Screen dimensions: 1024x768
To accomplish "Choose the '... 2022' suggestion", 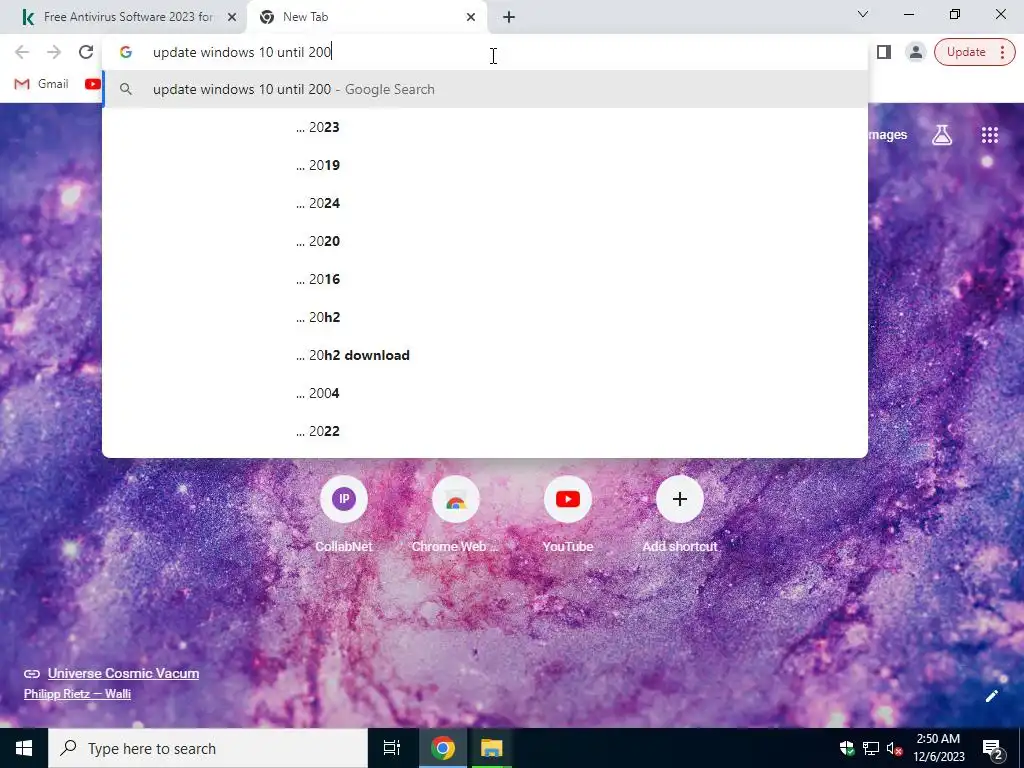I will click(485, 431).
